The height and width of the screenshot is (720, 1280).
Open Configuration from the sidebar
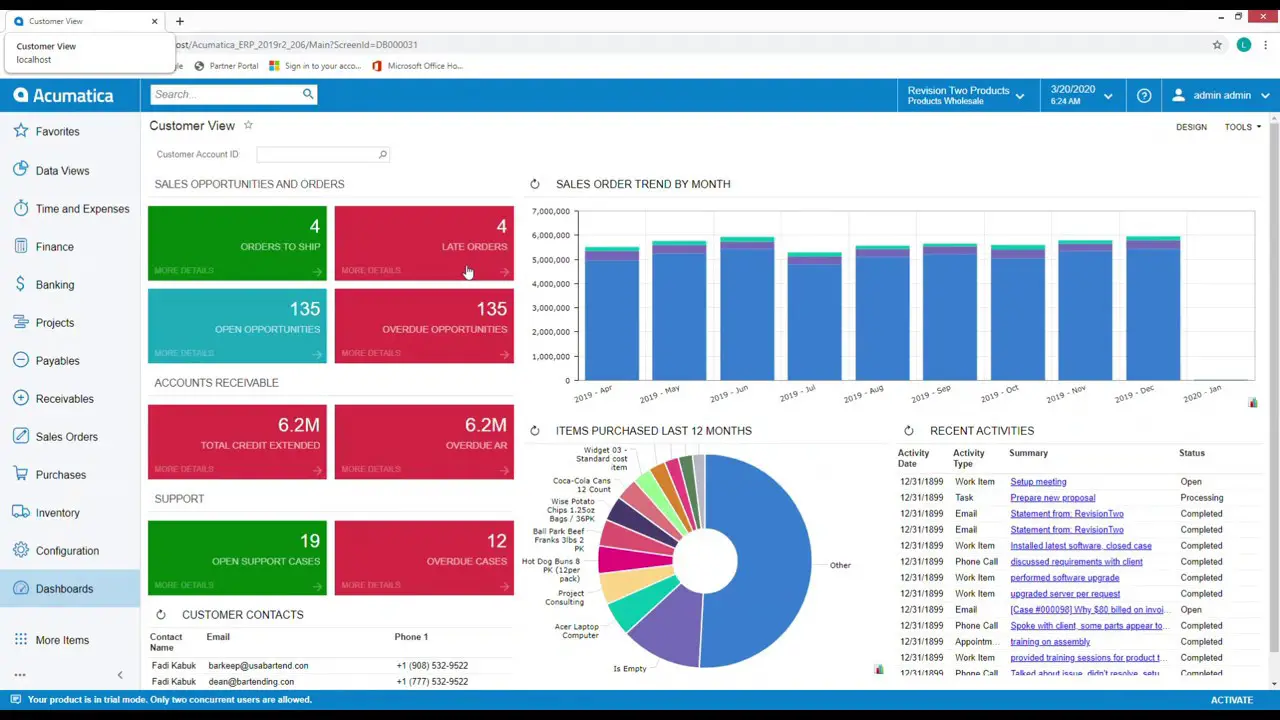click(67, 550)
